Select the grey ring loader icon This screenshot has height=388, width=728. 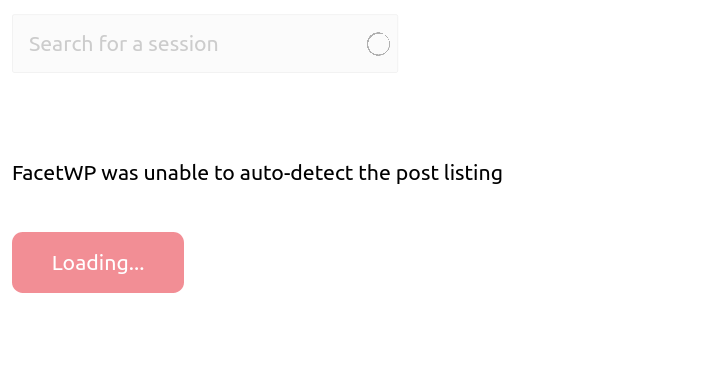coord(378,44)
